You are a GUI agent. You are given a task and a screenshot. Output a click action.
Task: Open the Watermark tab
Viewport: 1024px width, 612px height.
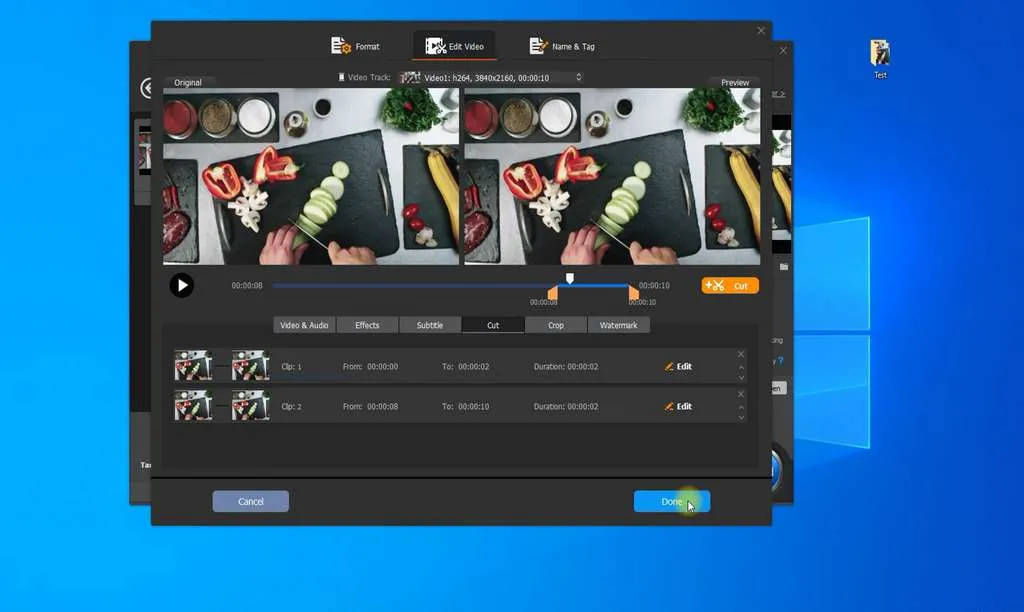(x=619, y=324)
